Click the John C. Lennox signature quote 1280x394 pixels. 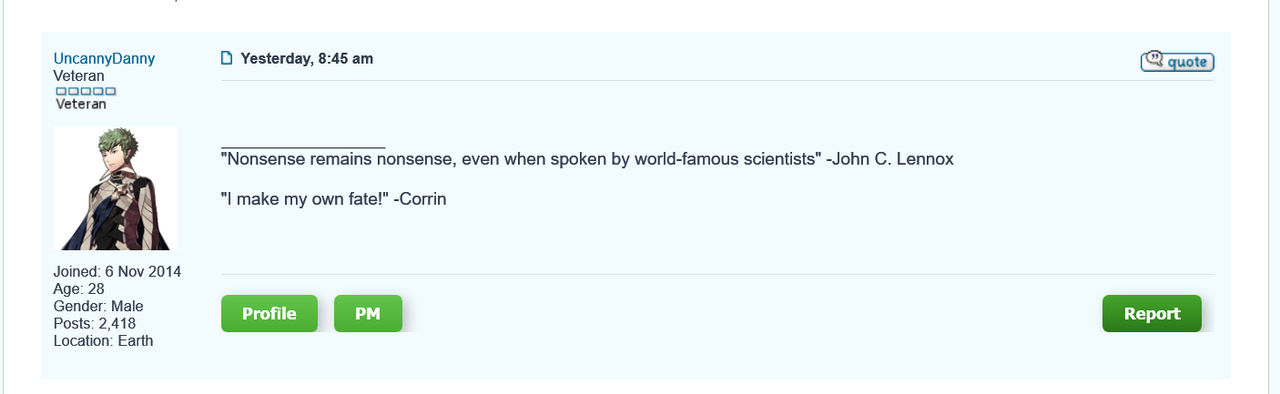(587, 159)
